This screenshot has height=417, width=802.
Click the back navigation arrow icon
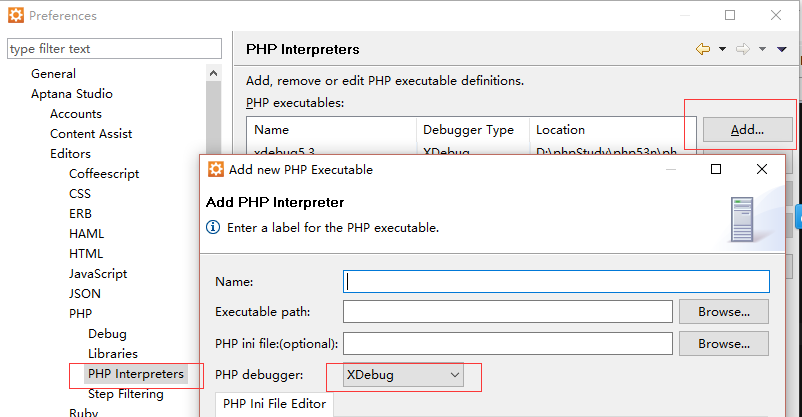[702, 49]
